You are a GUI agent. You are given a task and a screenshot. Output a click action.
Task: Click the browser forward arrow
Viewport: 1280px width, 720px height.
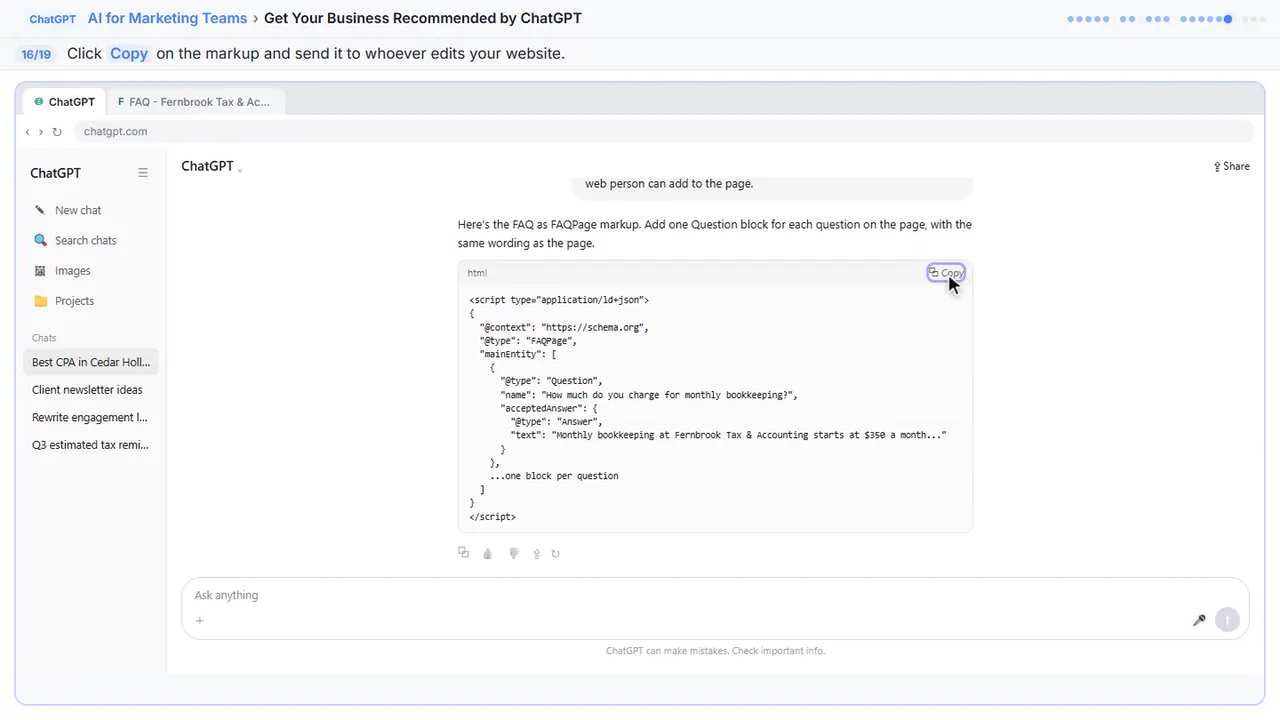pyautogui.click(x=41, y=132)
